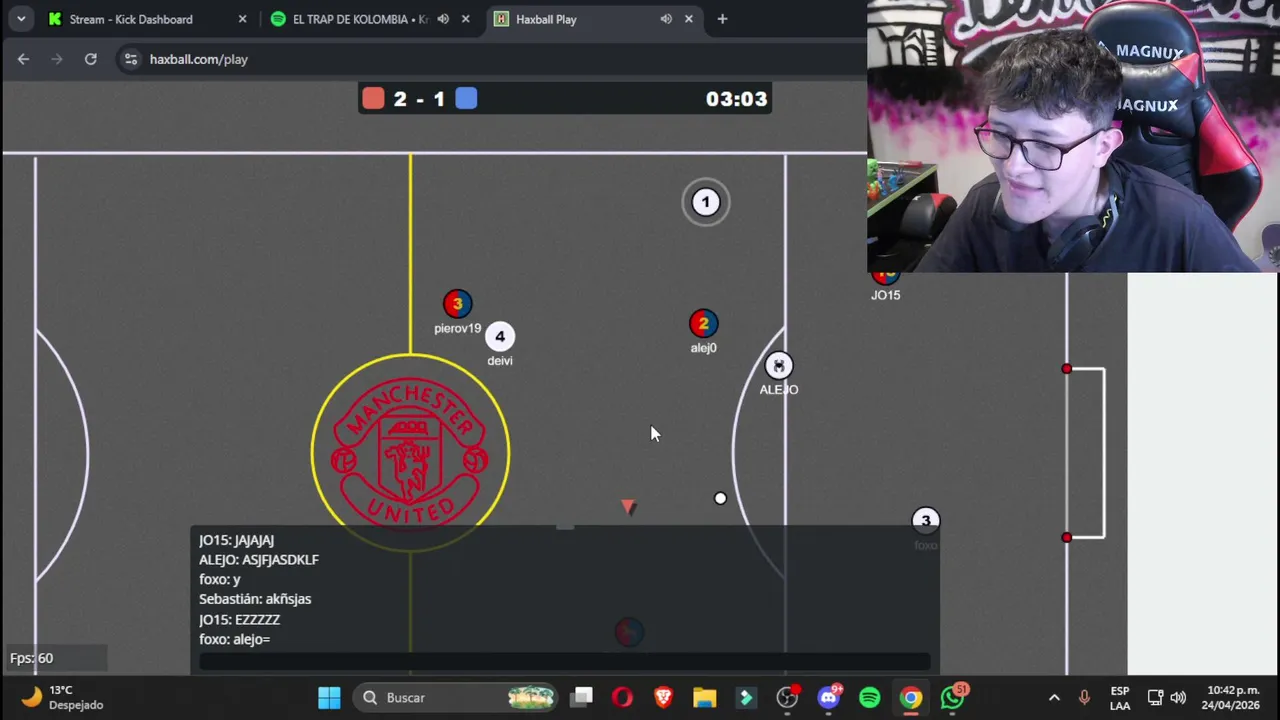Open the tab search dropdown arrow

(21, 19)
